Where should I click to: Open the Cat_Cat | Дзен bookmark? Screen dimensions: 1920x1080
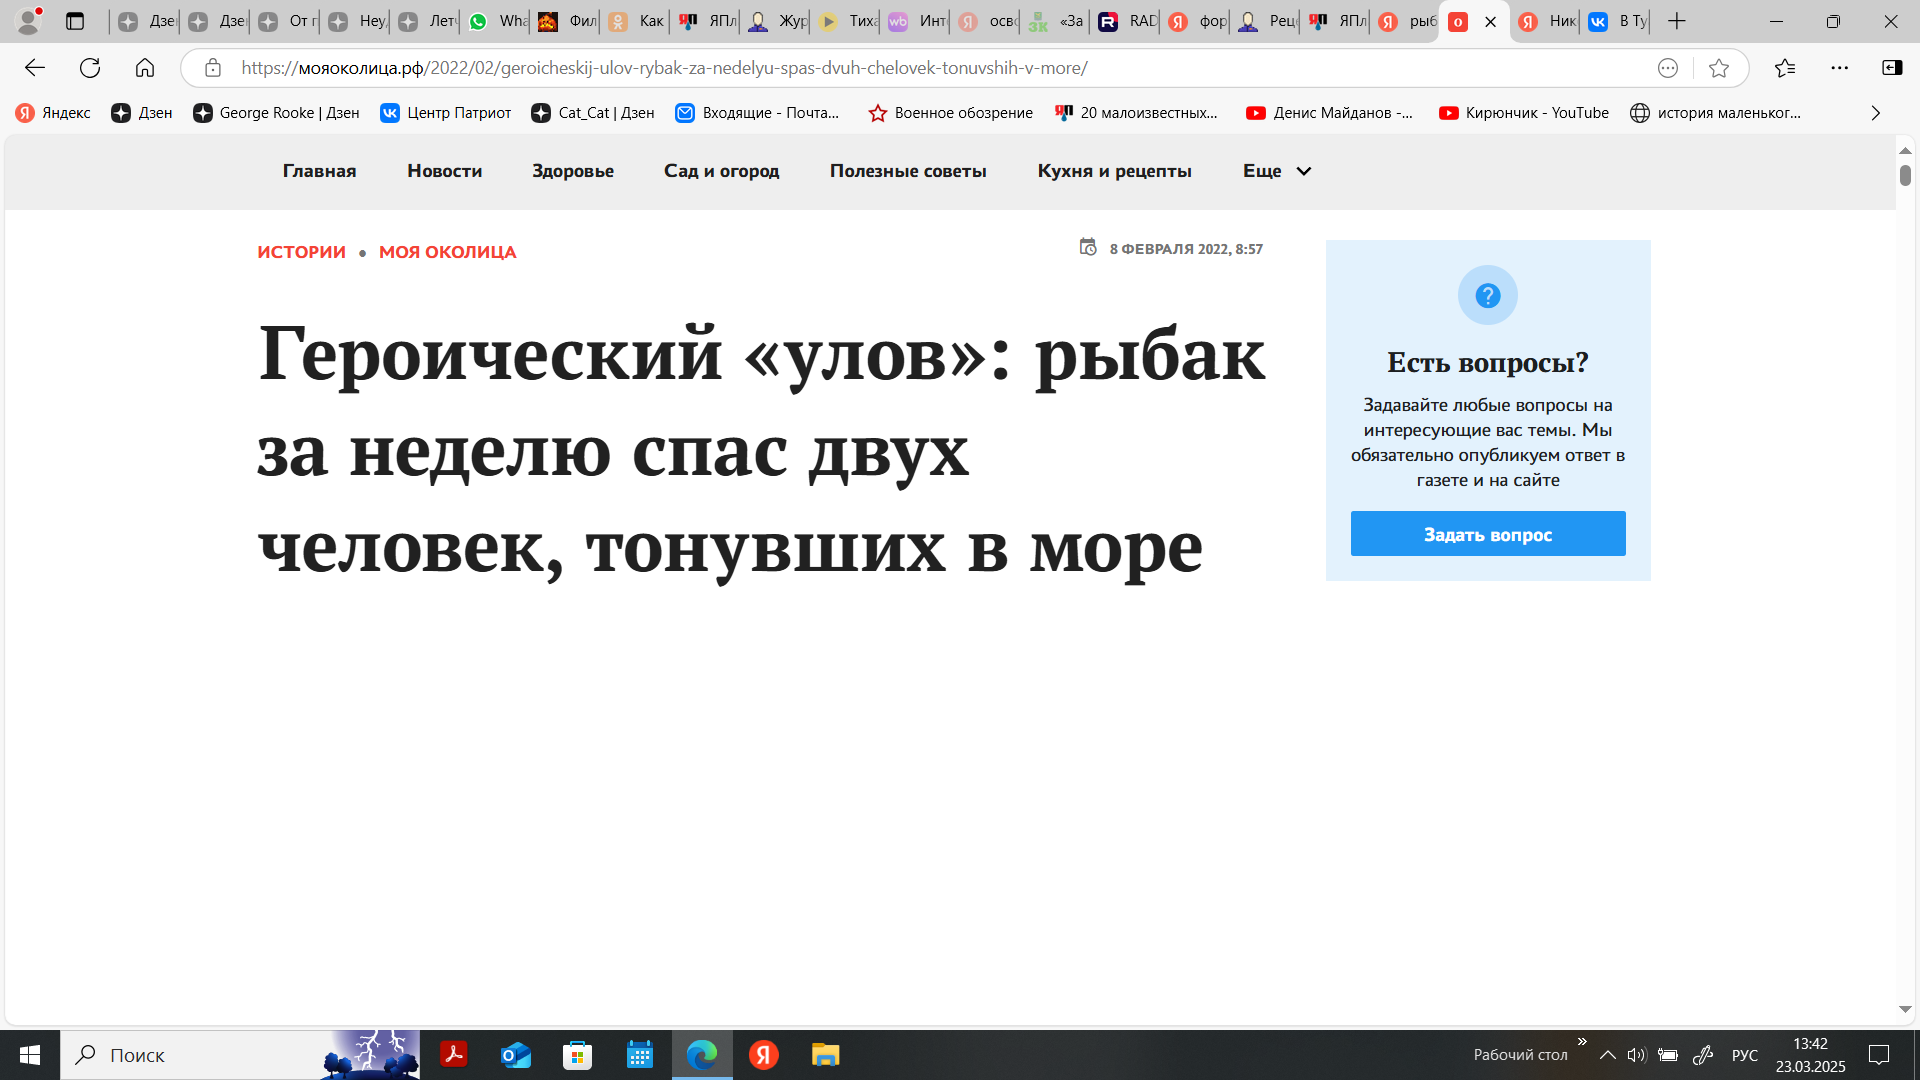click(593, 113)
